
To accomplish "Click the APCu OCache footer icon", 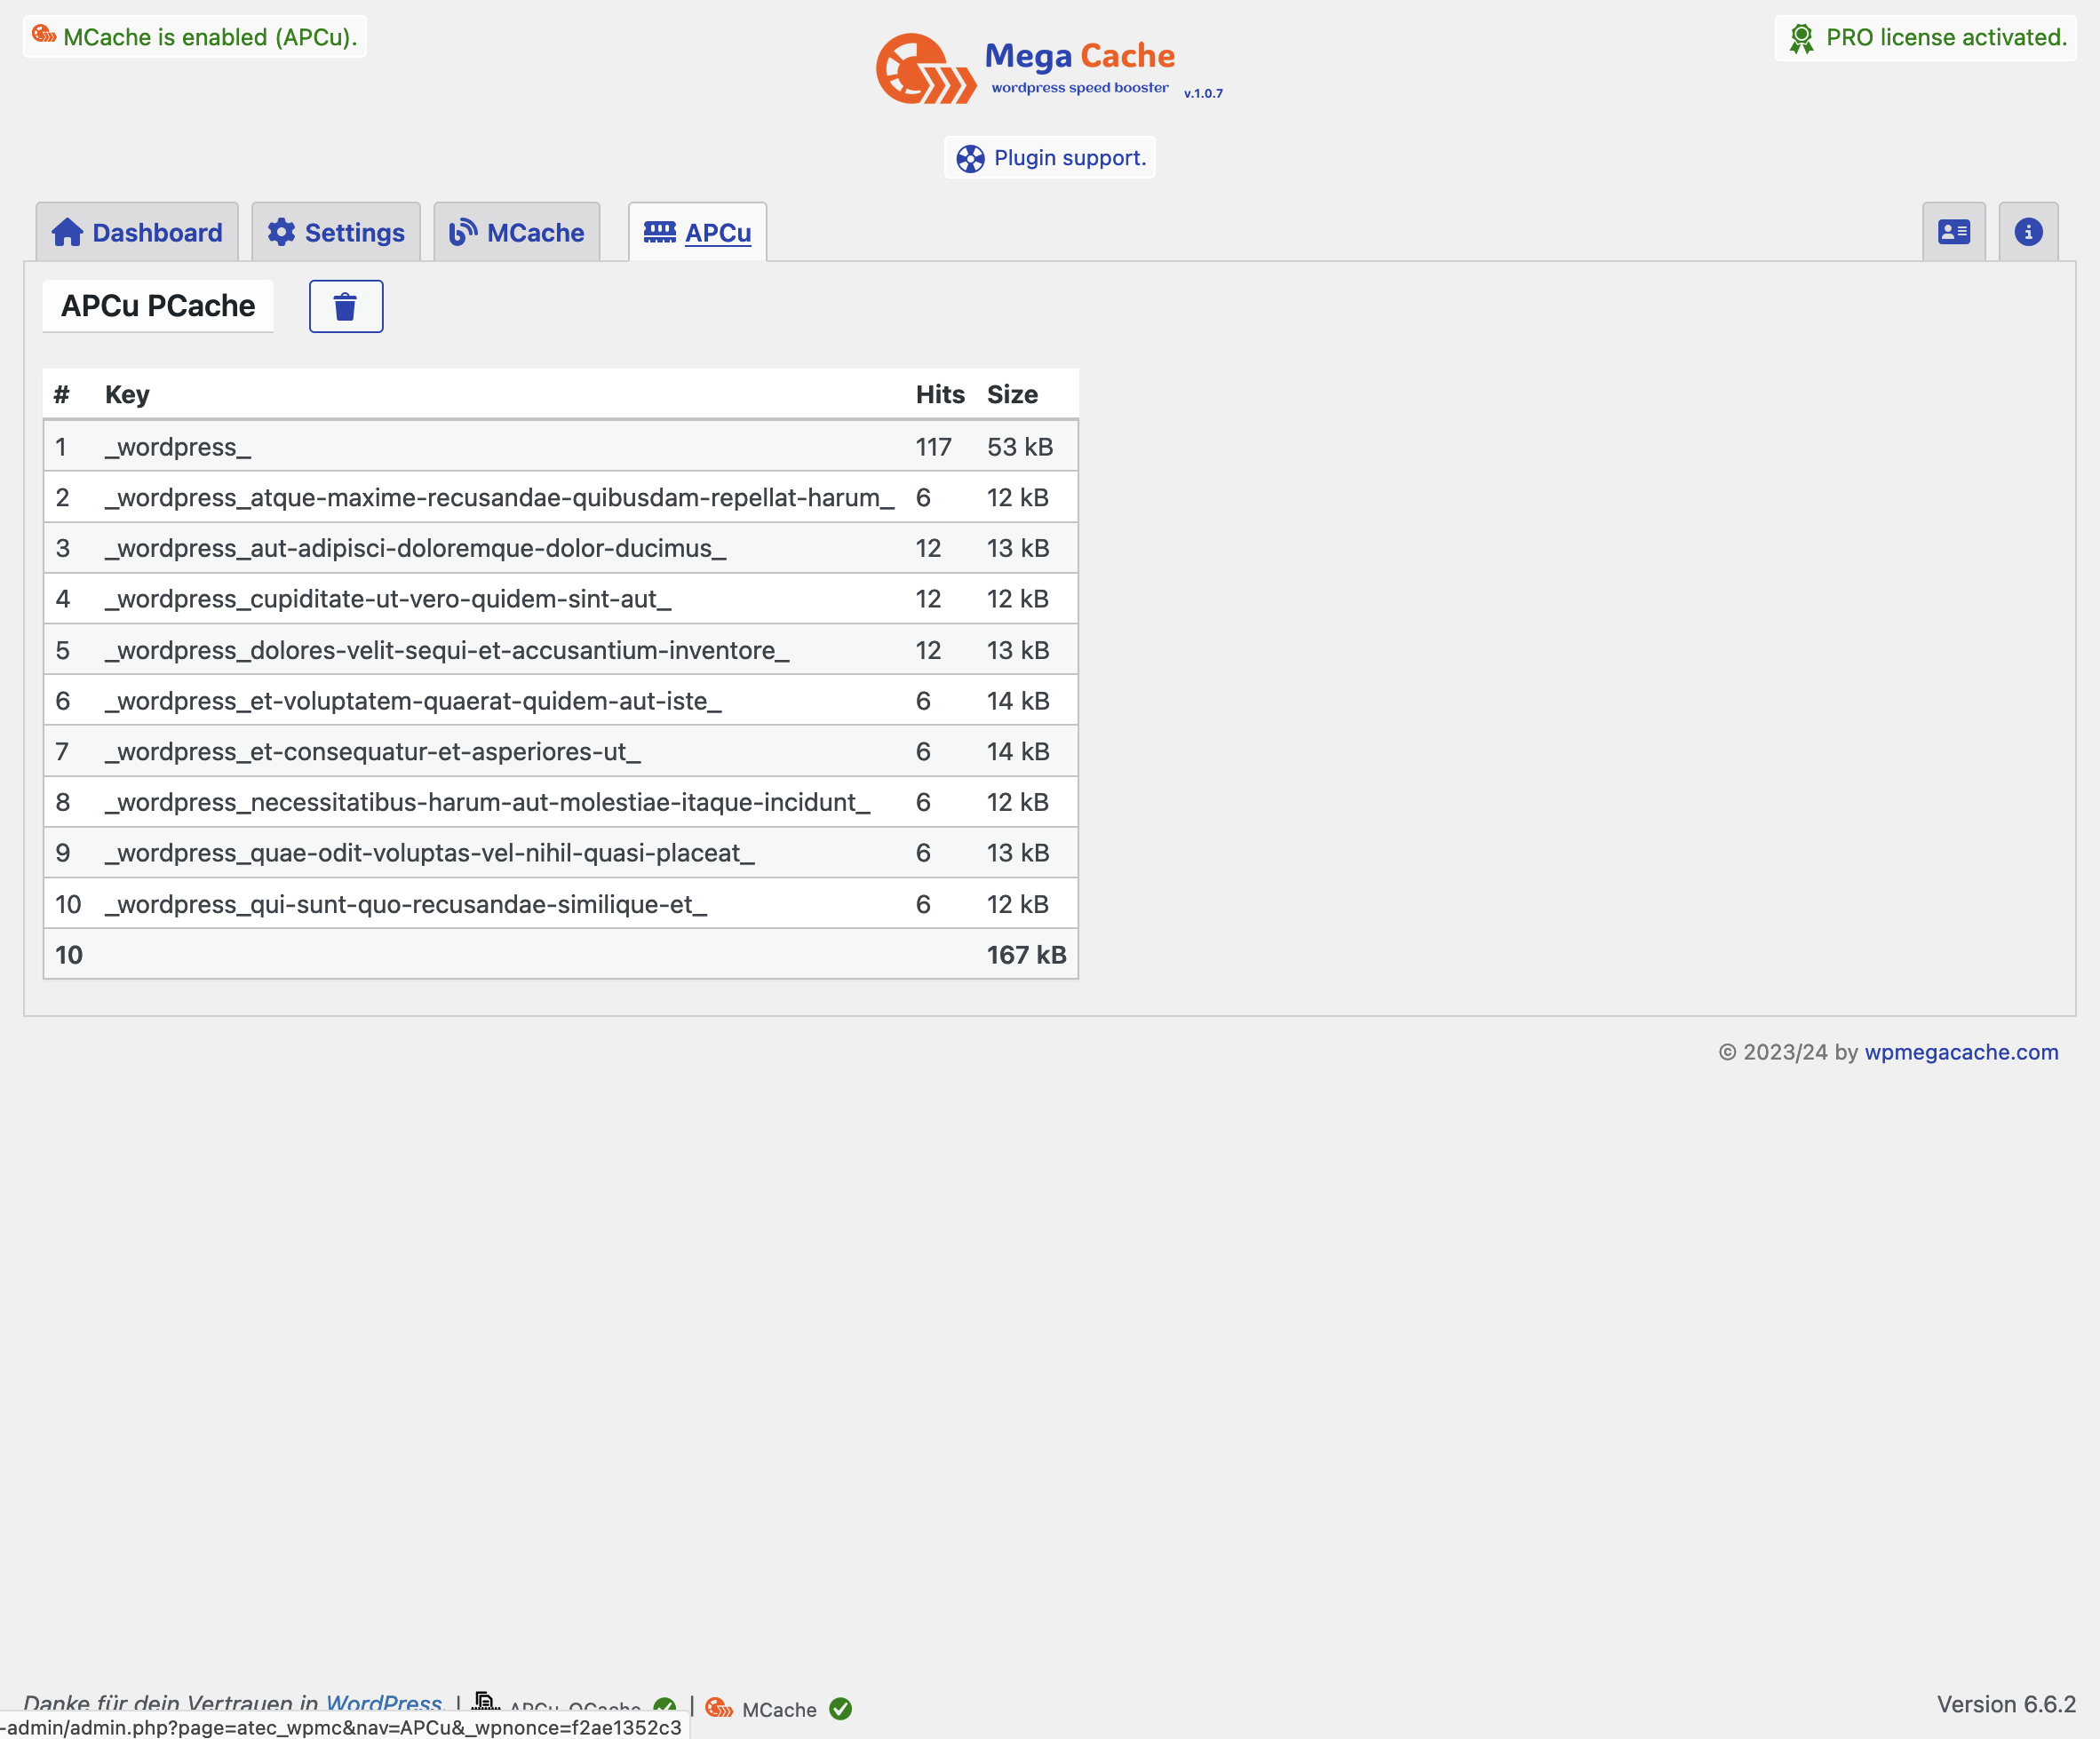I will tap(485, 1702).
